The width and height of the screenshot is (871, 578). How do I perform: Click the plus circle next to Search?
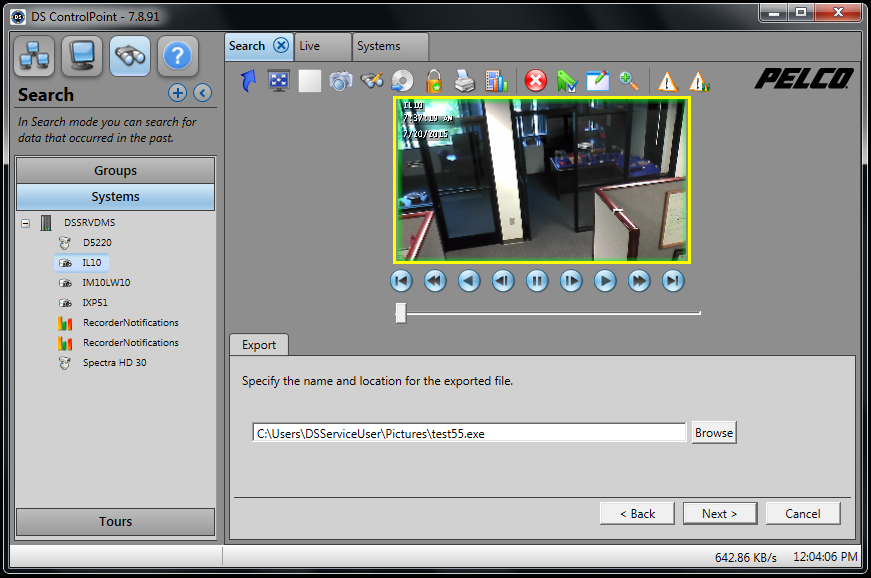pos(178,93)
